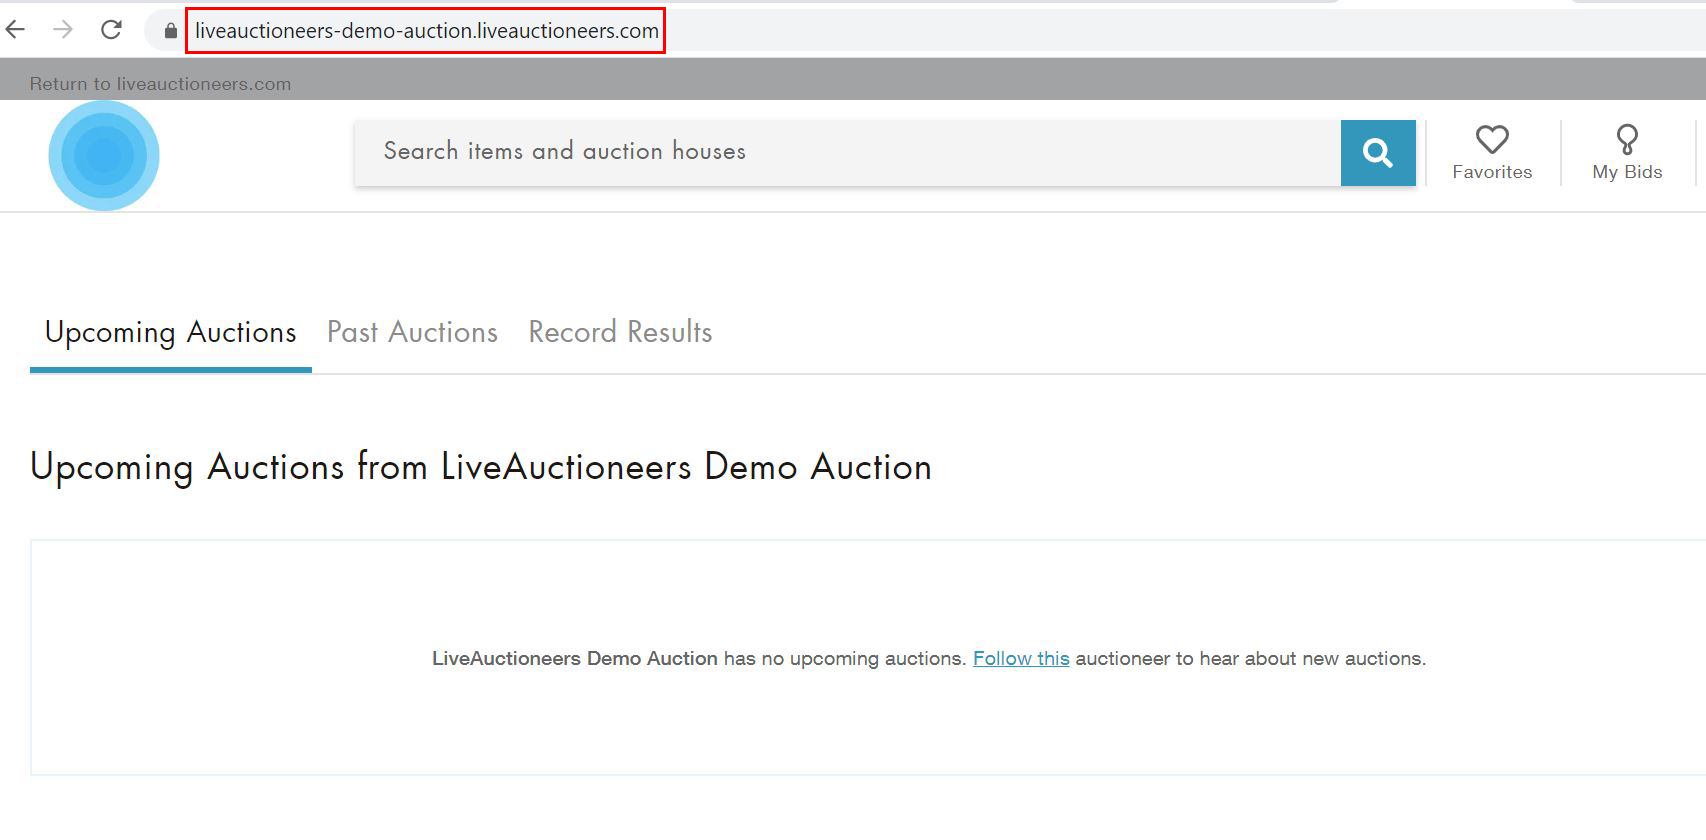The image size is (1706, 840).
Task: Switch to the Past Auctions tab
Action: point(412,332)
